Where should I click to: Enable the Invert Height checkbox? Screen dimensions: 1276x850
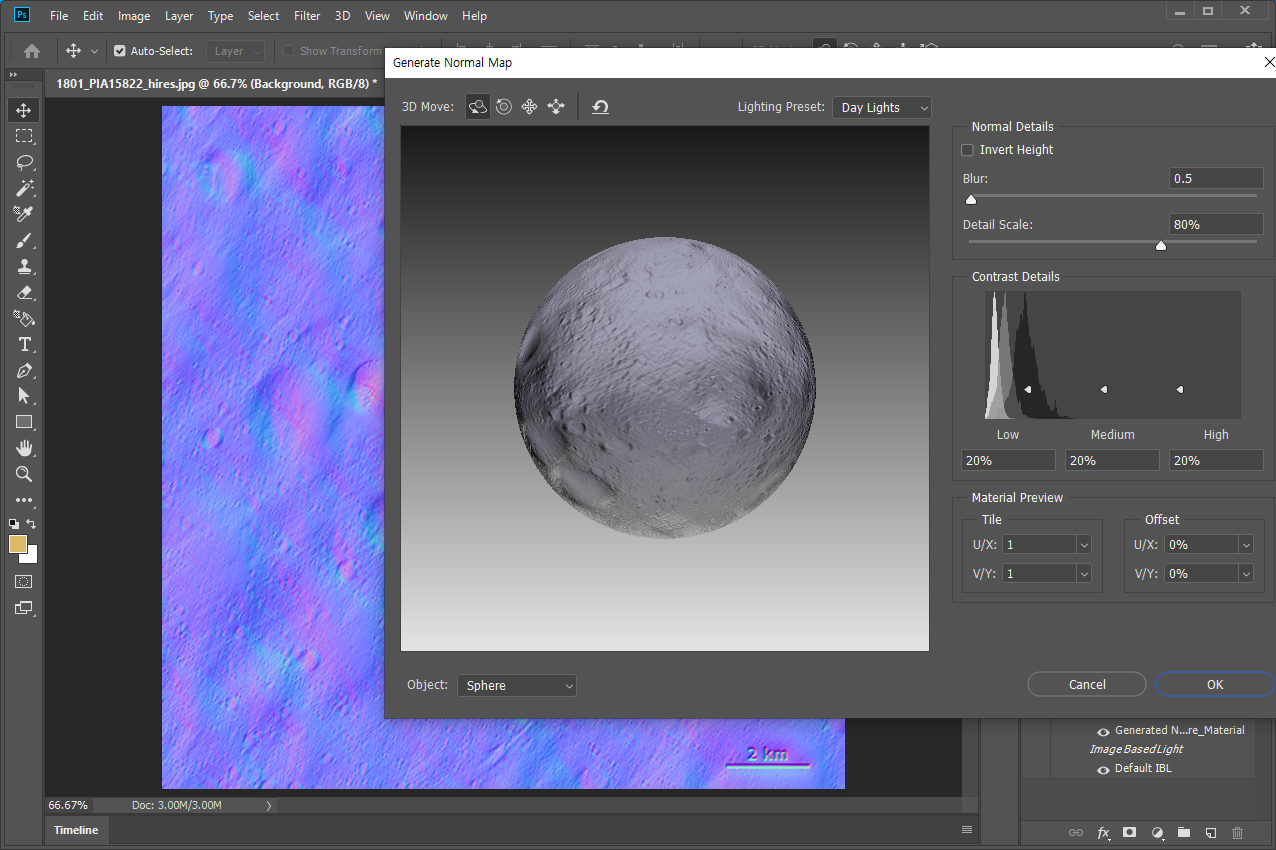[967, 150]
